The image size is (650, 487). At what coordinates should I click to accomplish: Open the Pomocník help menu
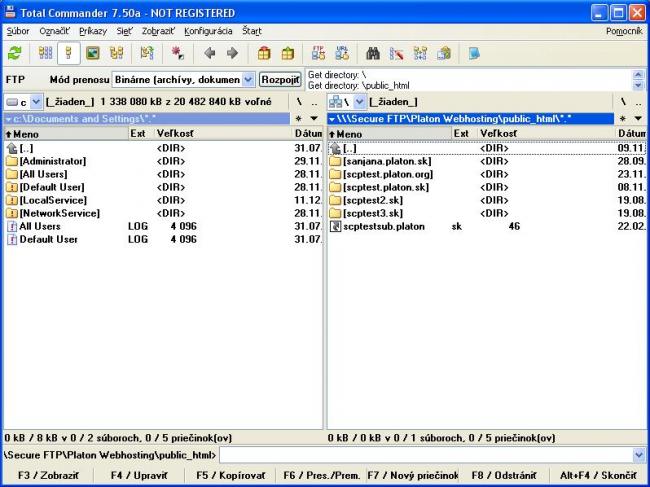tap(624, 31)
